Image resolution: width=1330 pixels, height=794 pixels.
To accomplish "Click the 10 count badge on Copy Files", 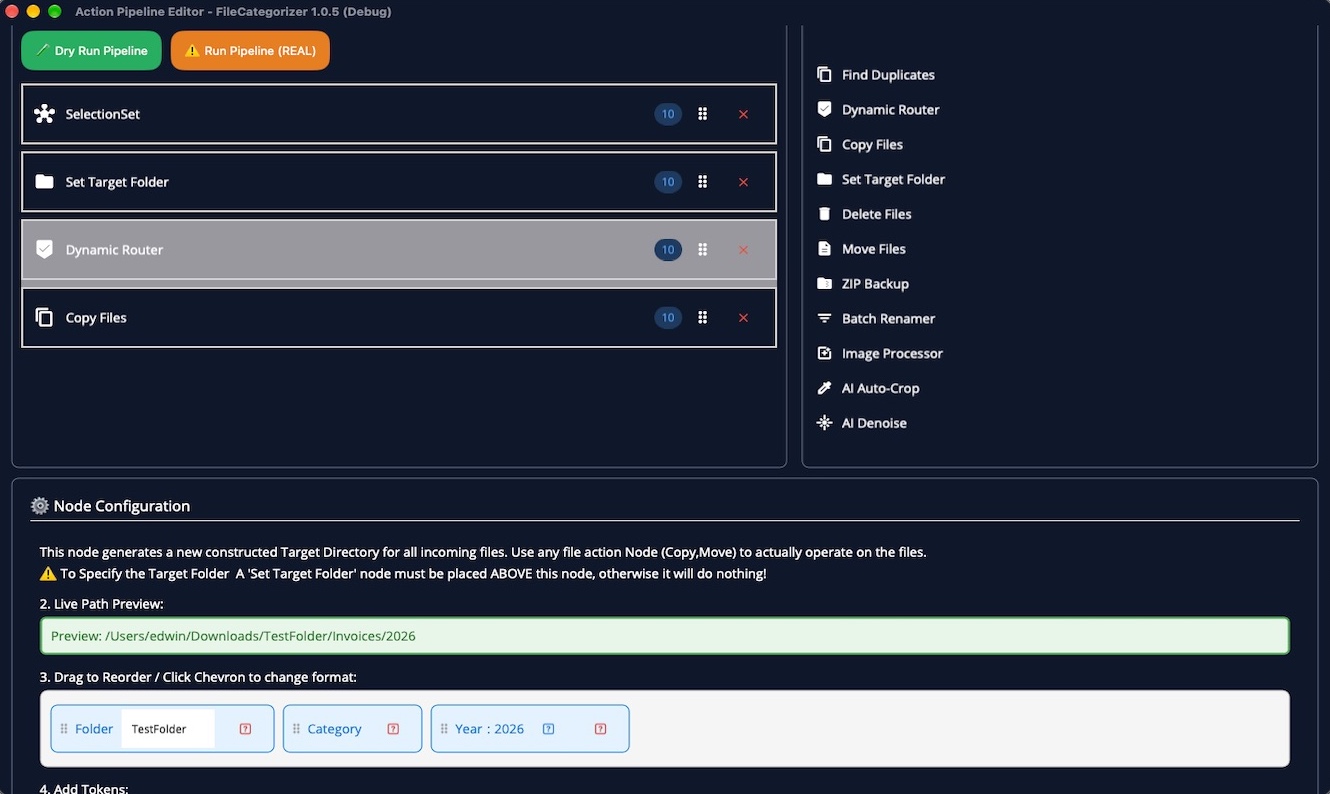I will pos(668,318).
